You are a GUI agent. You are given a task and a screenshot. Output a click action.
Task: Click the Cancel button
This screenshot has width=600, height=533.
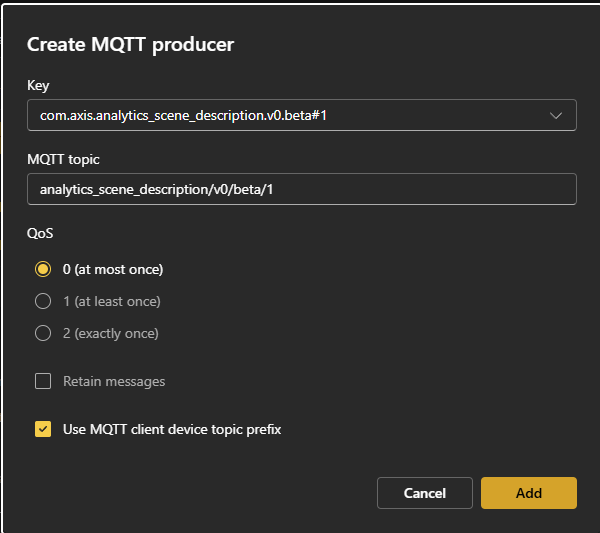click(425, 493)
